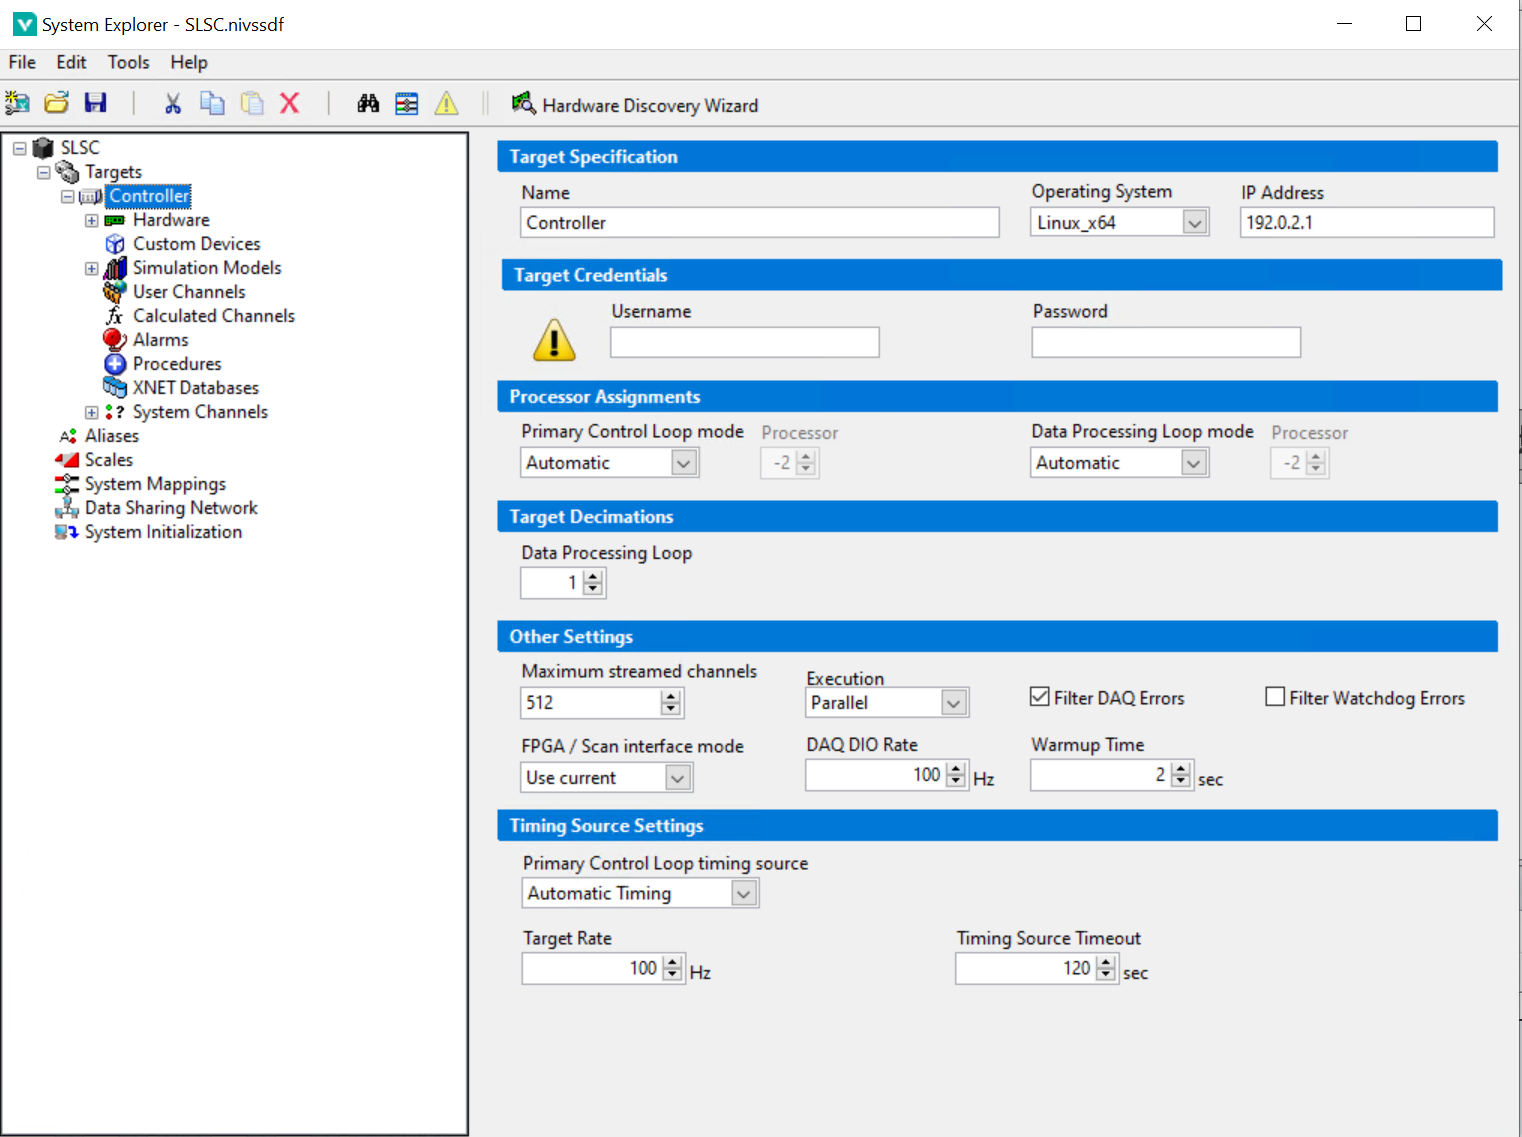Click the Target Rate value field
The image size is (1522, 1137).
[x=592, y=968]
